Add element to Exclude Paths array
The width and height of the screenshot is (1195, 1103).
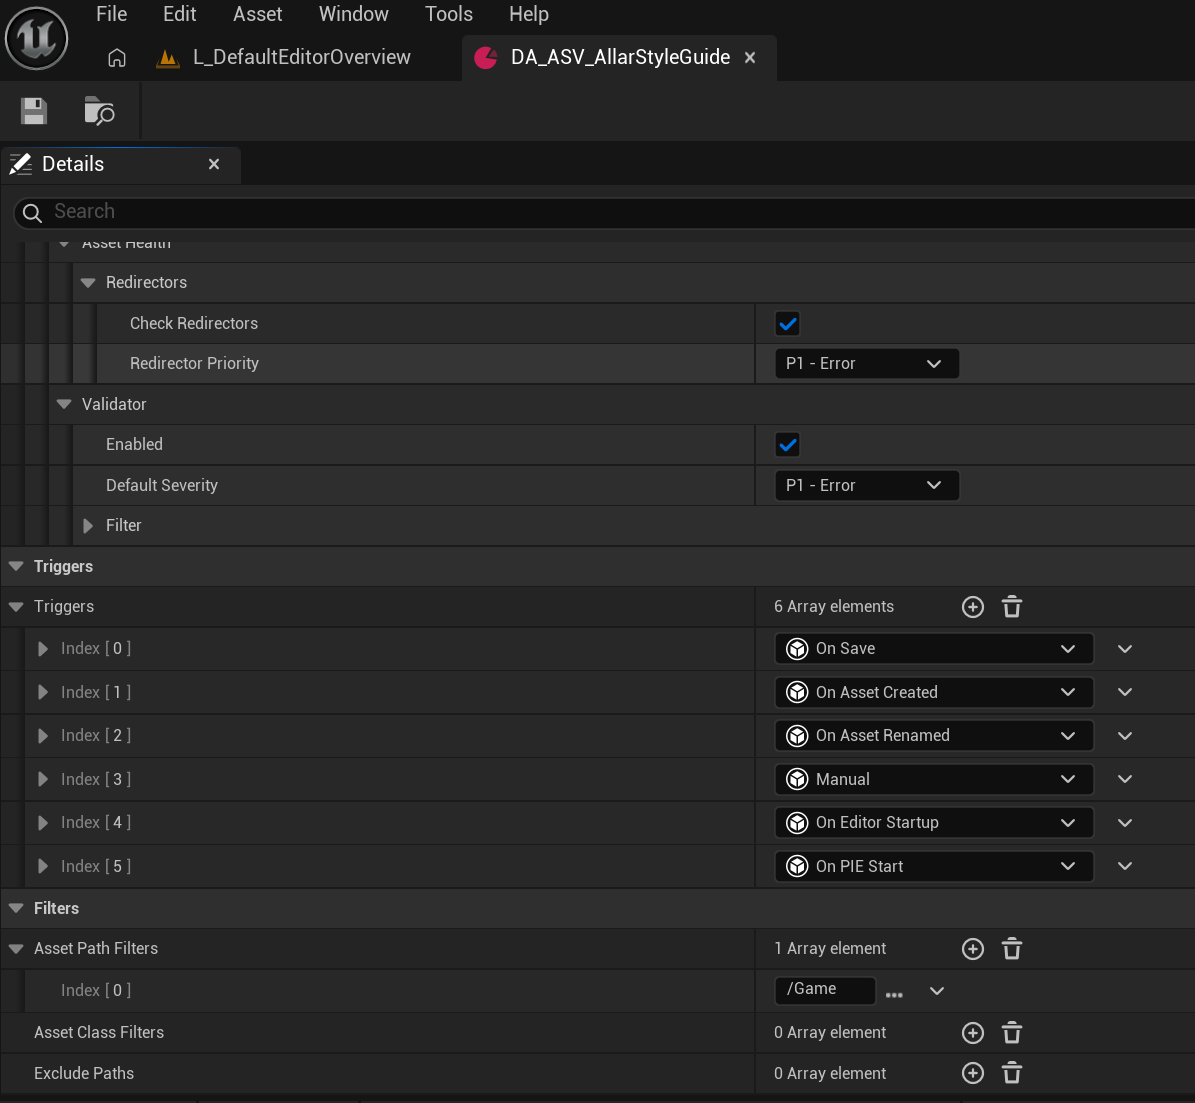[x=972, y=1073]
